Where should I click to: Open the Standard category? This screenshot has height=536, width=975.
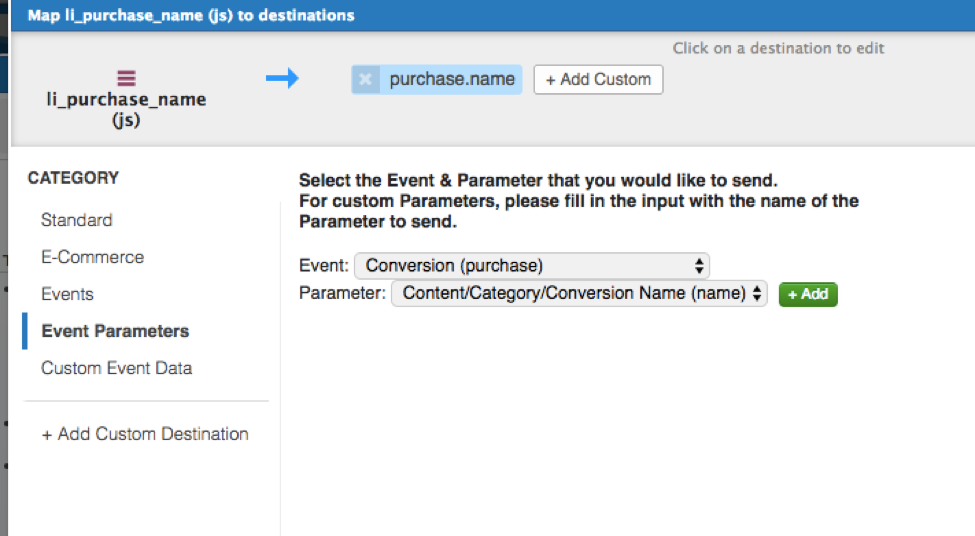click(x=76, y=220)
